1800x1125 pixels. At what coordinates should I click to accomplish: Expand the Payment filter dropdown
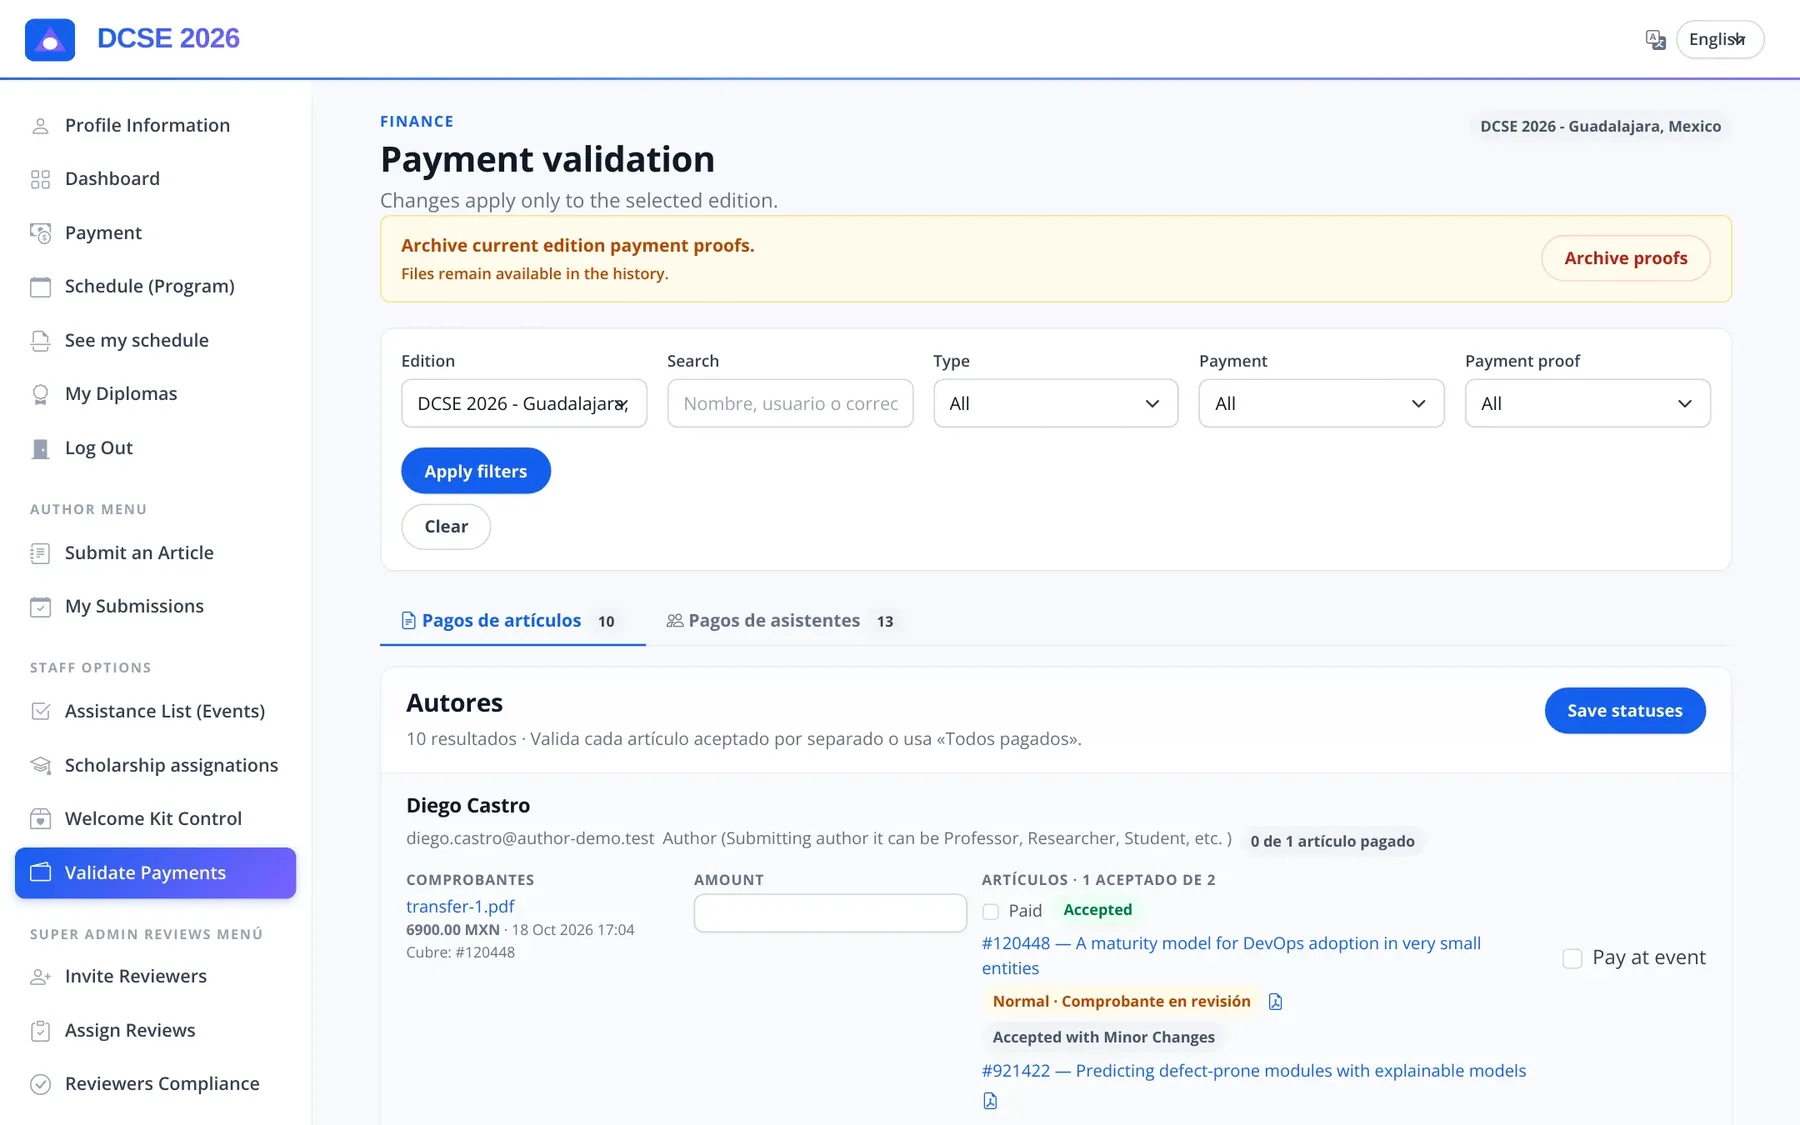(1322, 404)
